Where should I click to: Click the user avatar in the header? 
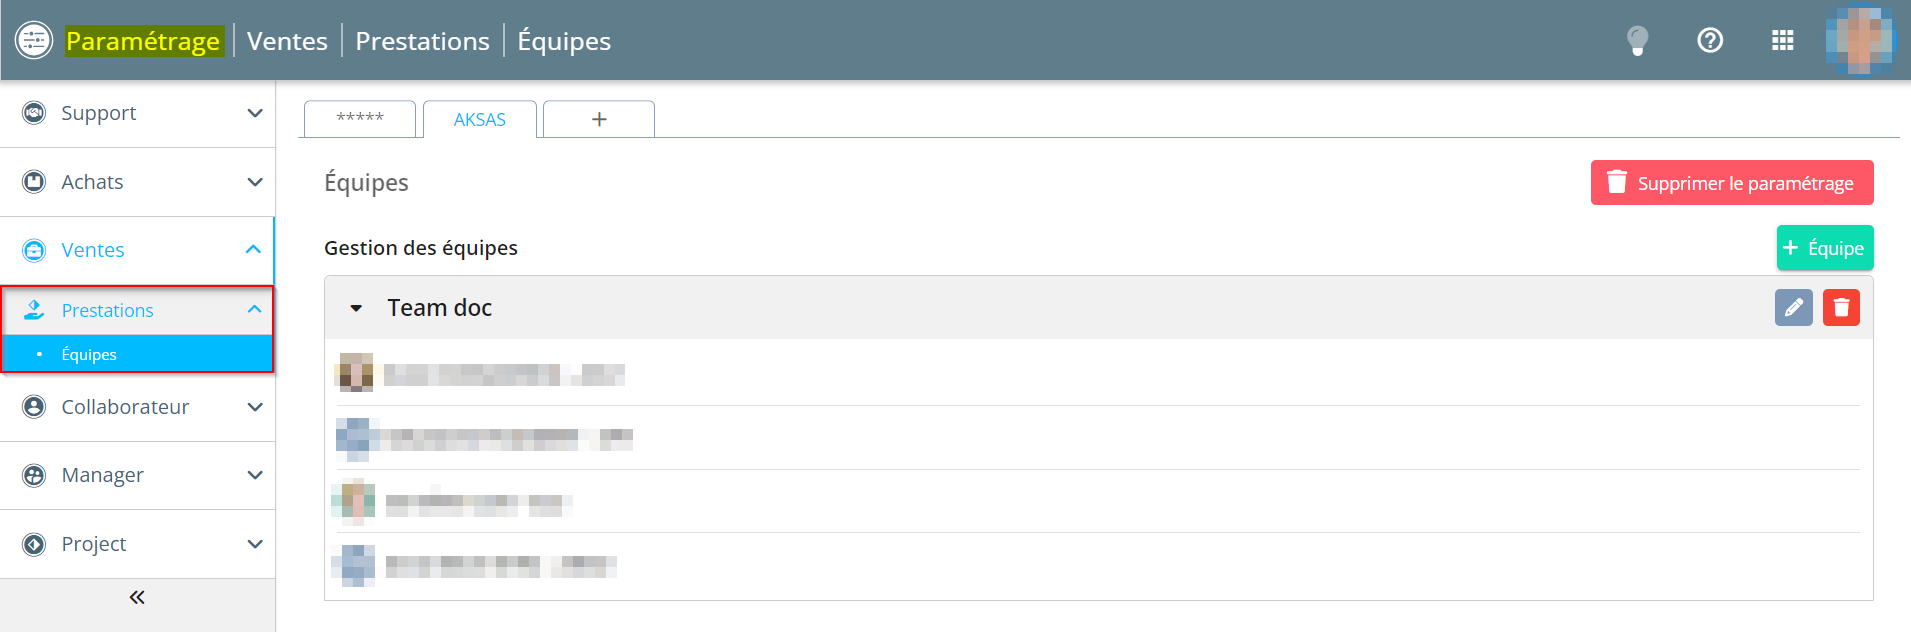(1859, 40)
